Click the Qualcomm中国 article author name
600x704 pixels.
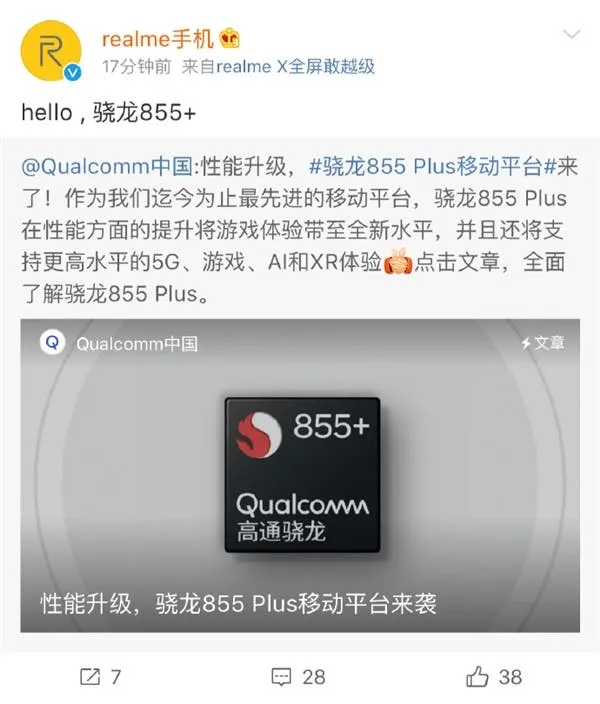click(x=137, y=344)
